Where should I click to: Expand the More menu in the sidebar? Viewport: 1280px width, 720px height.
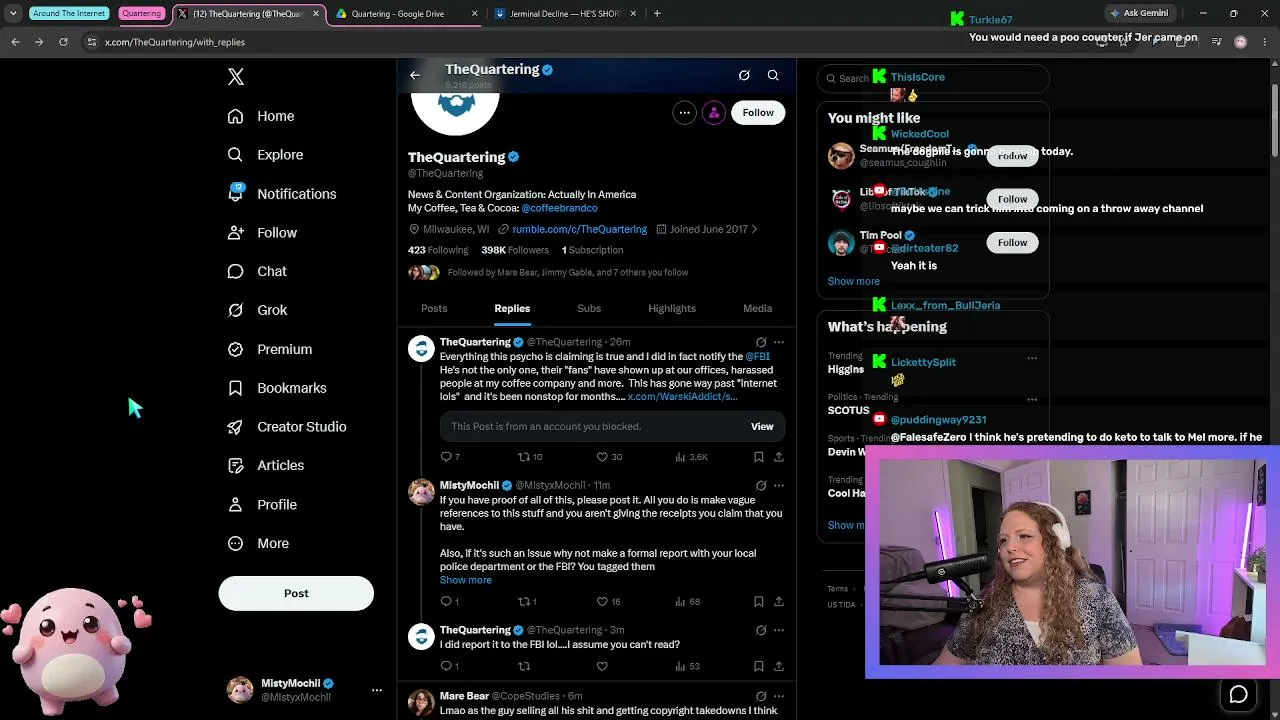pyautogui.click(x=258, y=543)
